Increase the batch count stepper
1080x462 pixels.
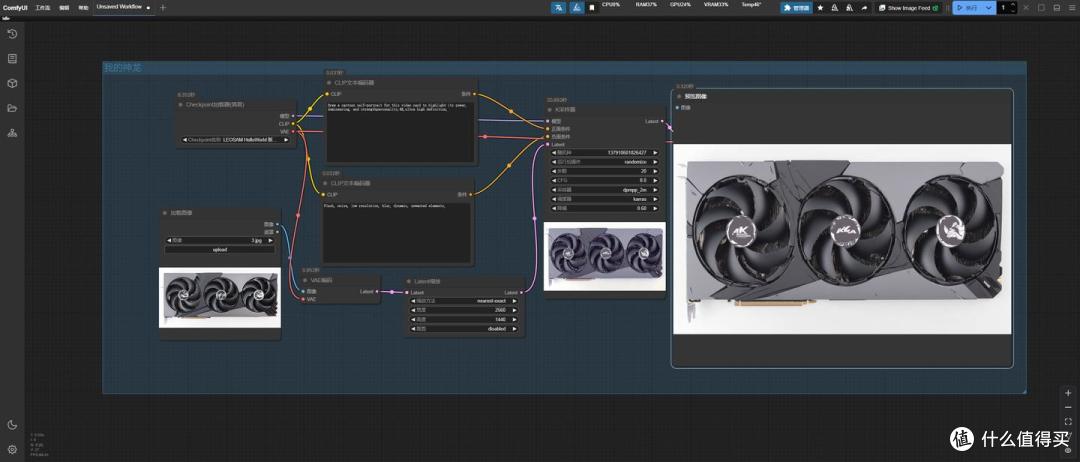click(1013, 5)
